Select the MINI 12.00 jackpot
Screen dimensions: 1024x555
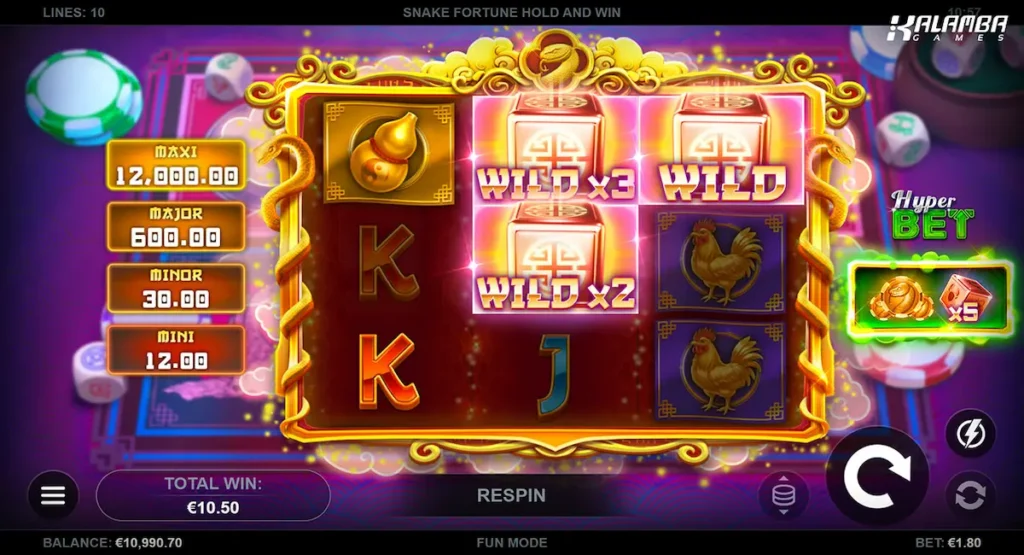(176, 350)
